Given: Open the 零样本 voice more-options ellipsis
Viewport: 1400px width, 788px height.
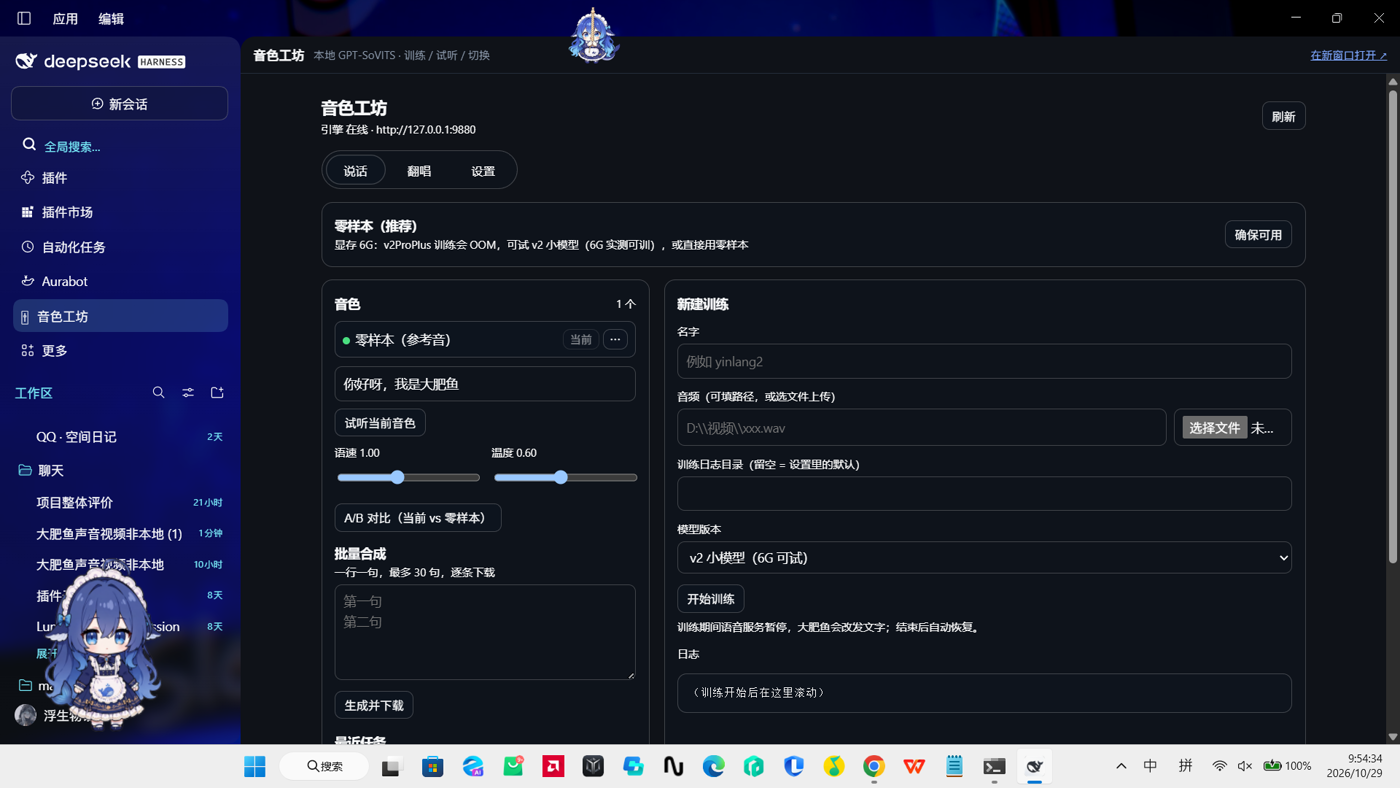Looking at the screenshot, I should click(615, 340).
